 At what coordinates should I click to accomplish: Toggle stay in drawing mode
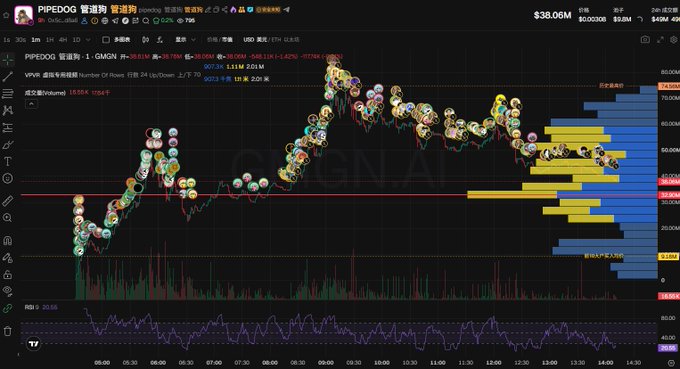click(x=8, y=258)
